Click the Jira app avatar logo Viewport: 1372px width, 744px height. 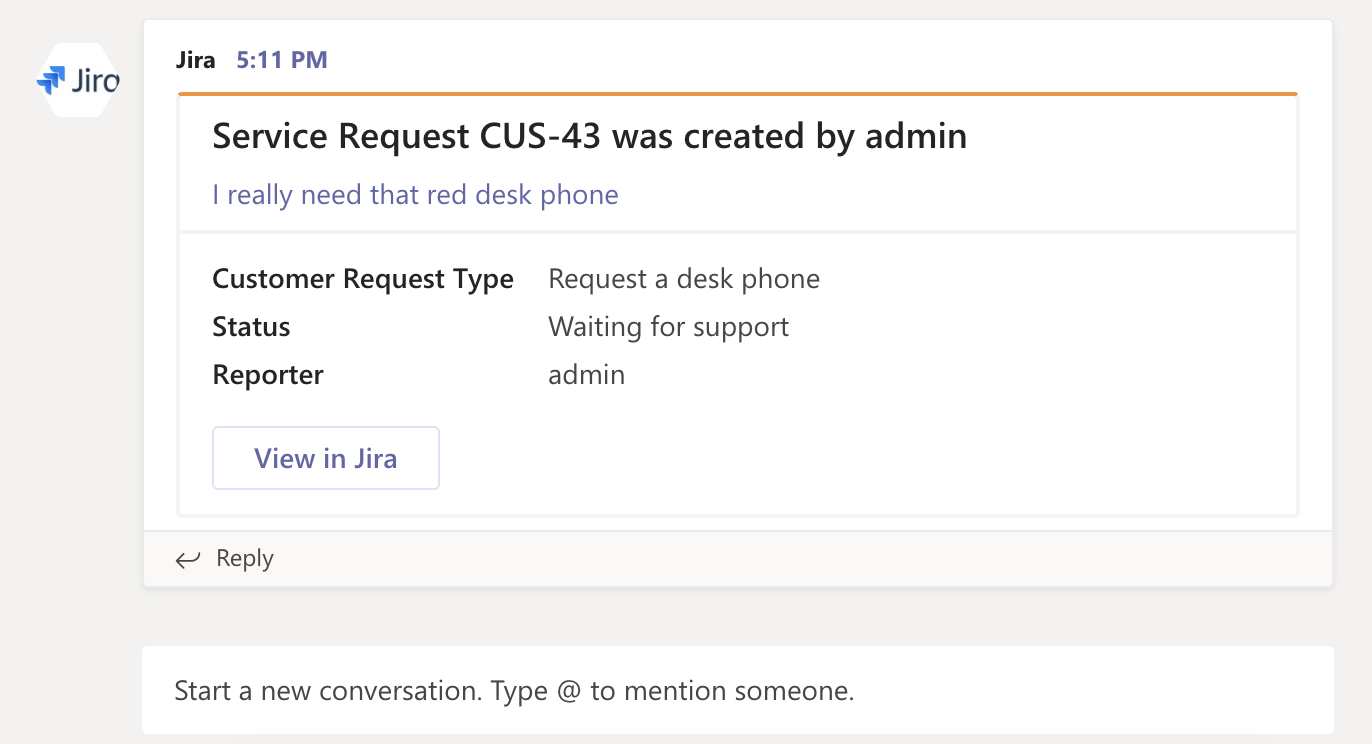point(77,80)
